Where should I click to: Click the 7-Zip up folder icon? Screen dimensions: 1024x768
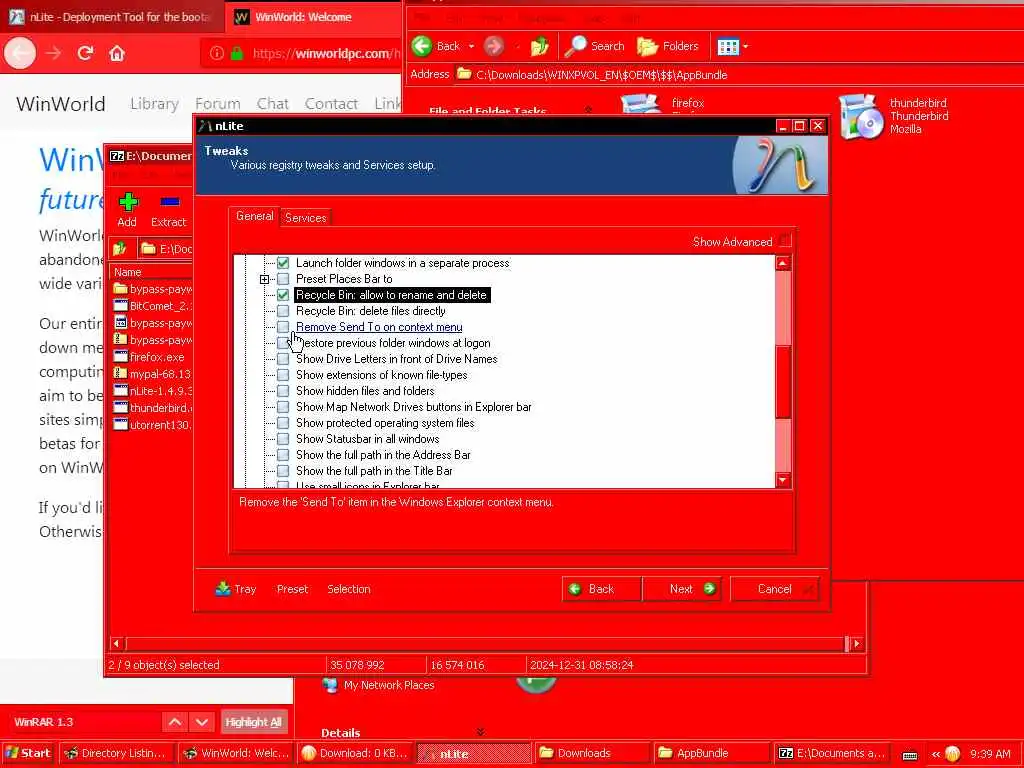(x=120, y=248)
